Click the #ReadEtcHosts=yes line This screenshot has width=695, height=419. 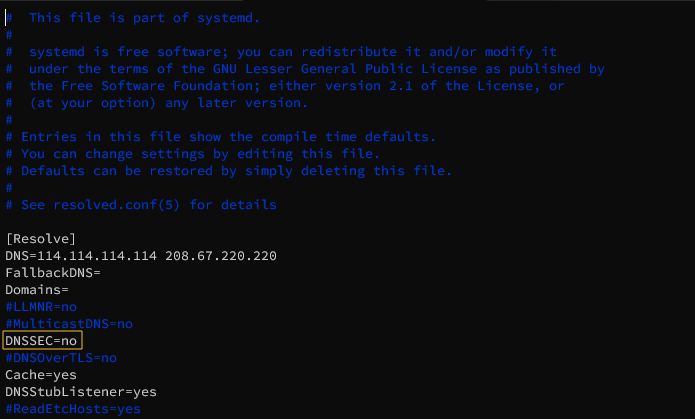(73, 409)
